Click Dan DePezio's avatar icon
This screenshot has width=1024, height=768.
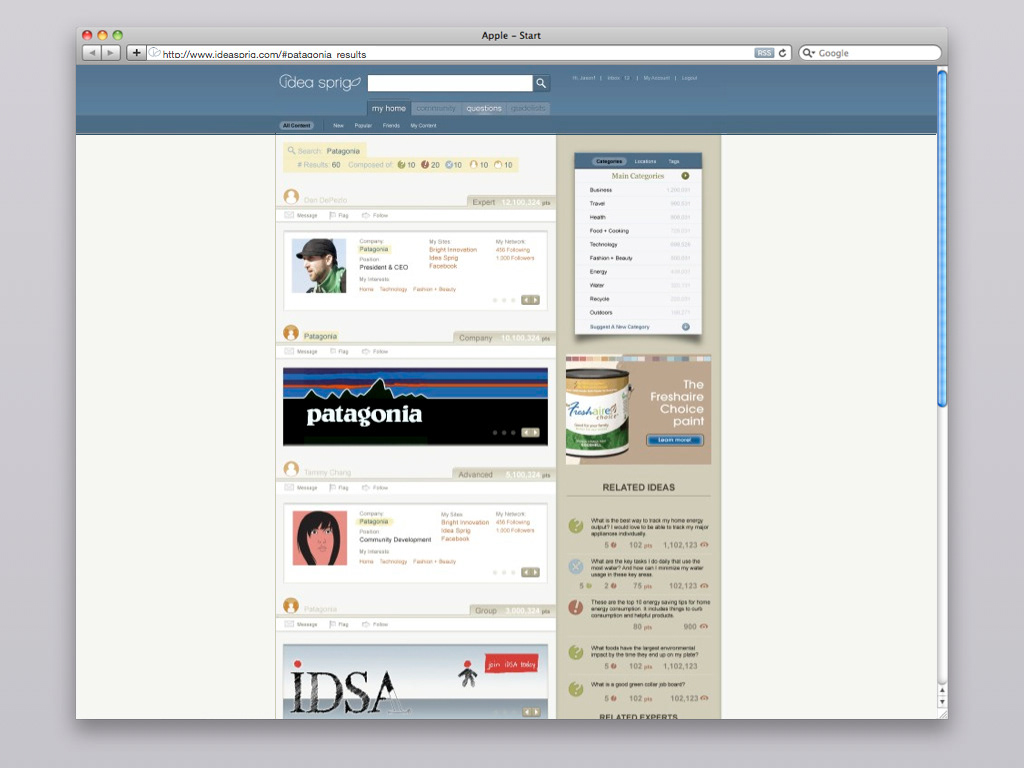[x=291, y=197]
